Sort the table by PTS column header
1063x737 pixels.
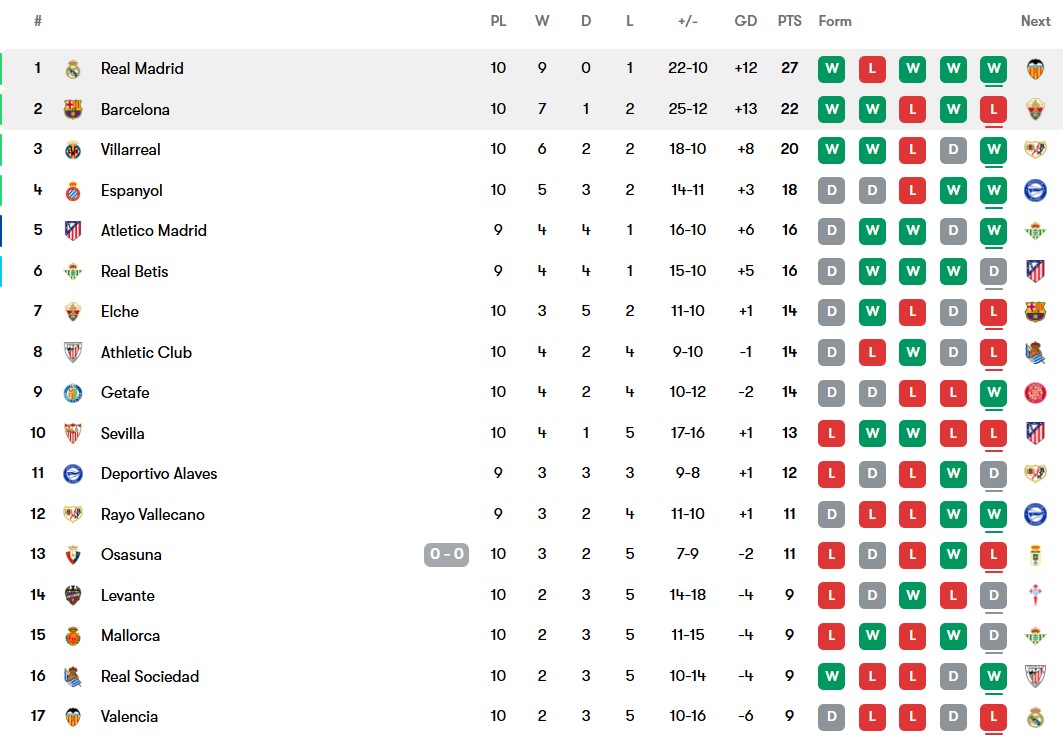point(789,21)
